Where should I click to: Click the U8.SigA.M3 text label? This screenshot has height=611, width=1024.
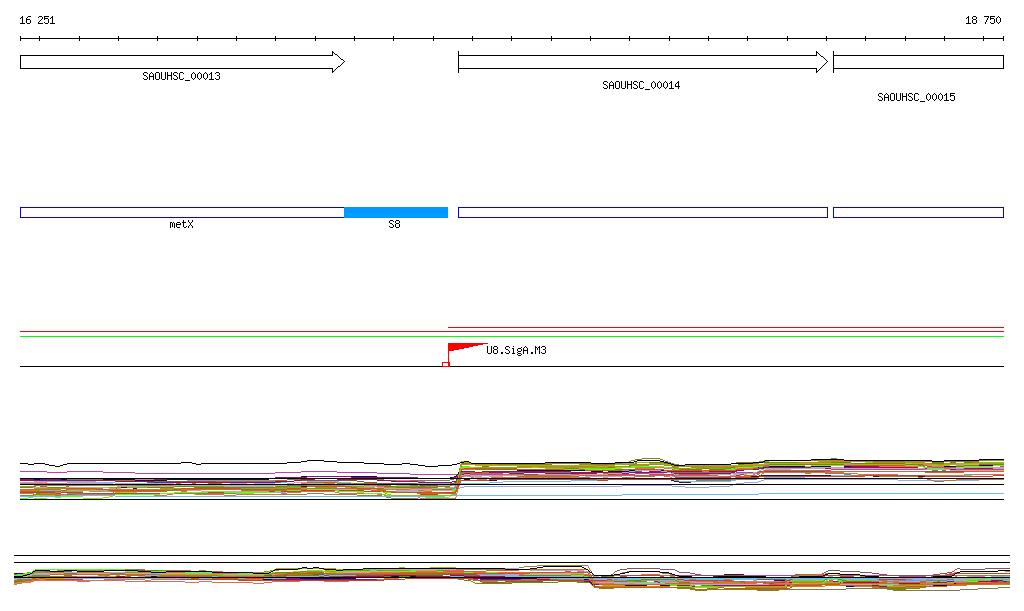pyautogui.click(x=516, y=350)
